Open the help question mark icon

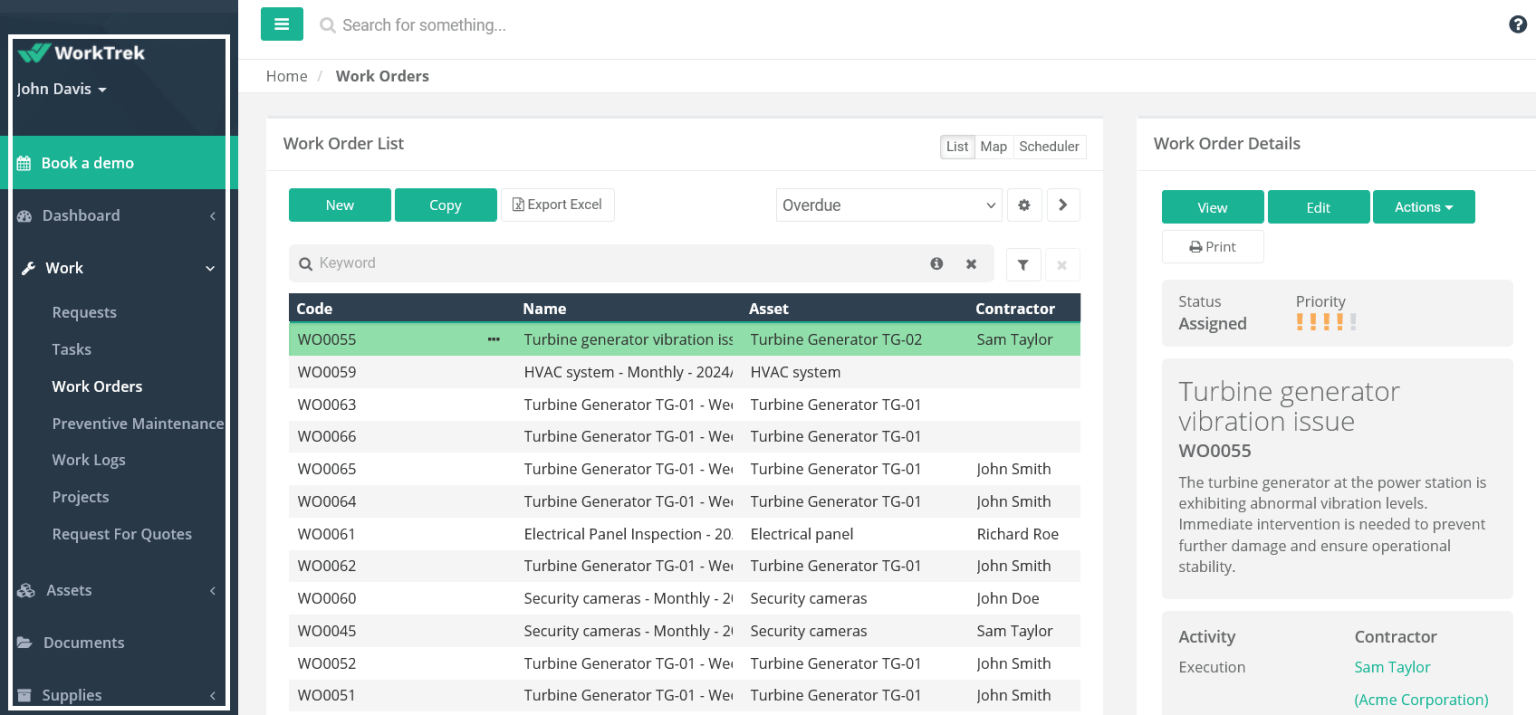click(x=1517, y=25)
